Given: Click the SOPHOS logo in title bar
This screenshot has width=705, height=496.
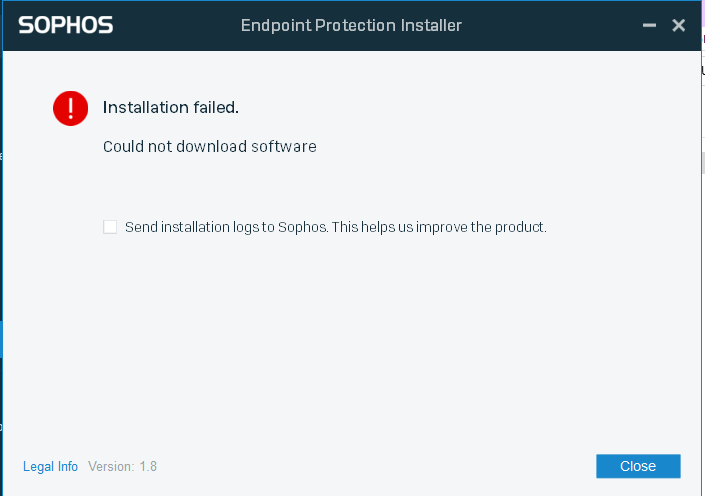Looking at the screenshot, I should pyautogui.click(x=66, y=25).
